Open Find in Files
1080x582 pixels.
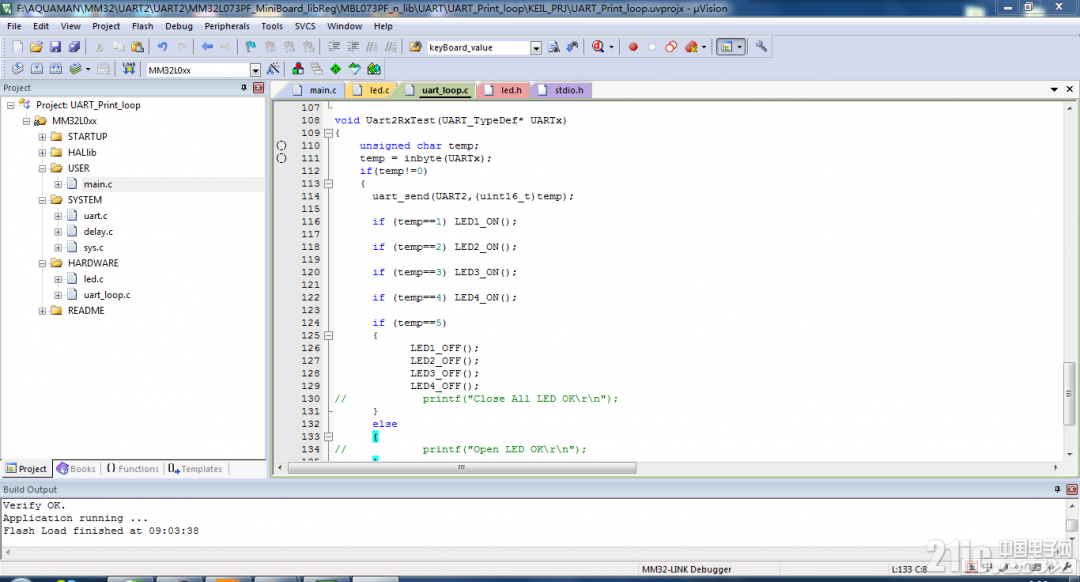coord(415,47)
